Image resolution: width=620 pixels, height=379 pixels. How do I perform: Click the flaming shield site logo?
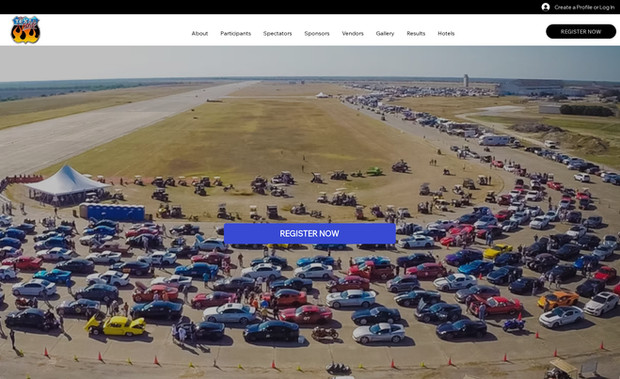pos(25,30)
